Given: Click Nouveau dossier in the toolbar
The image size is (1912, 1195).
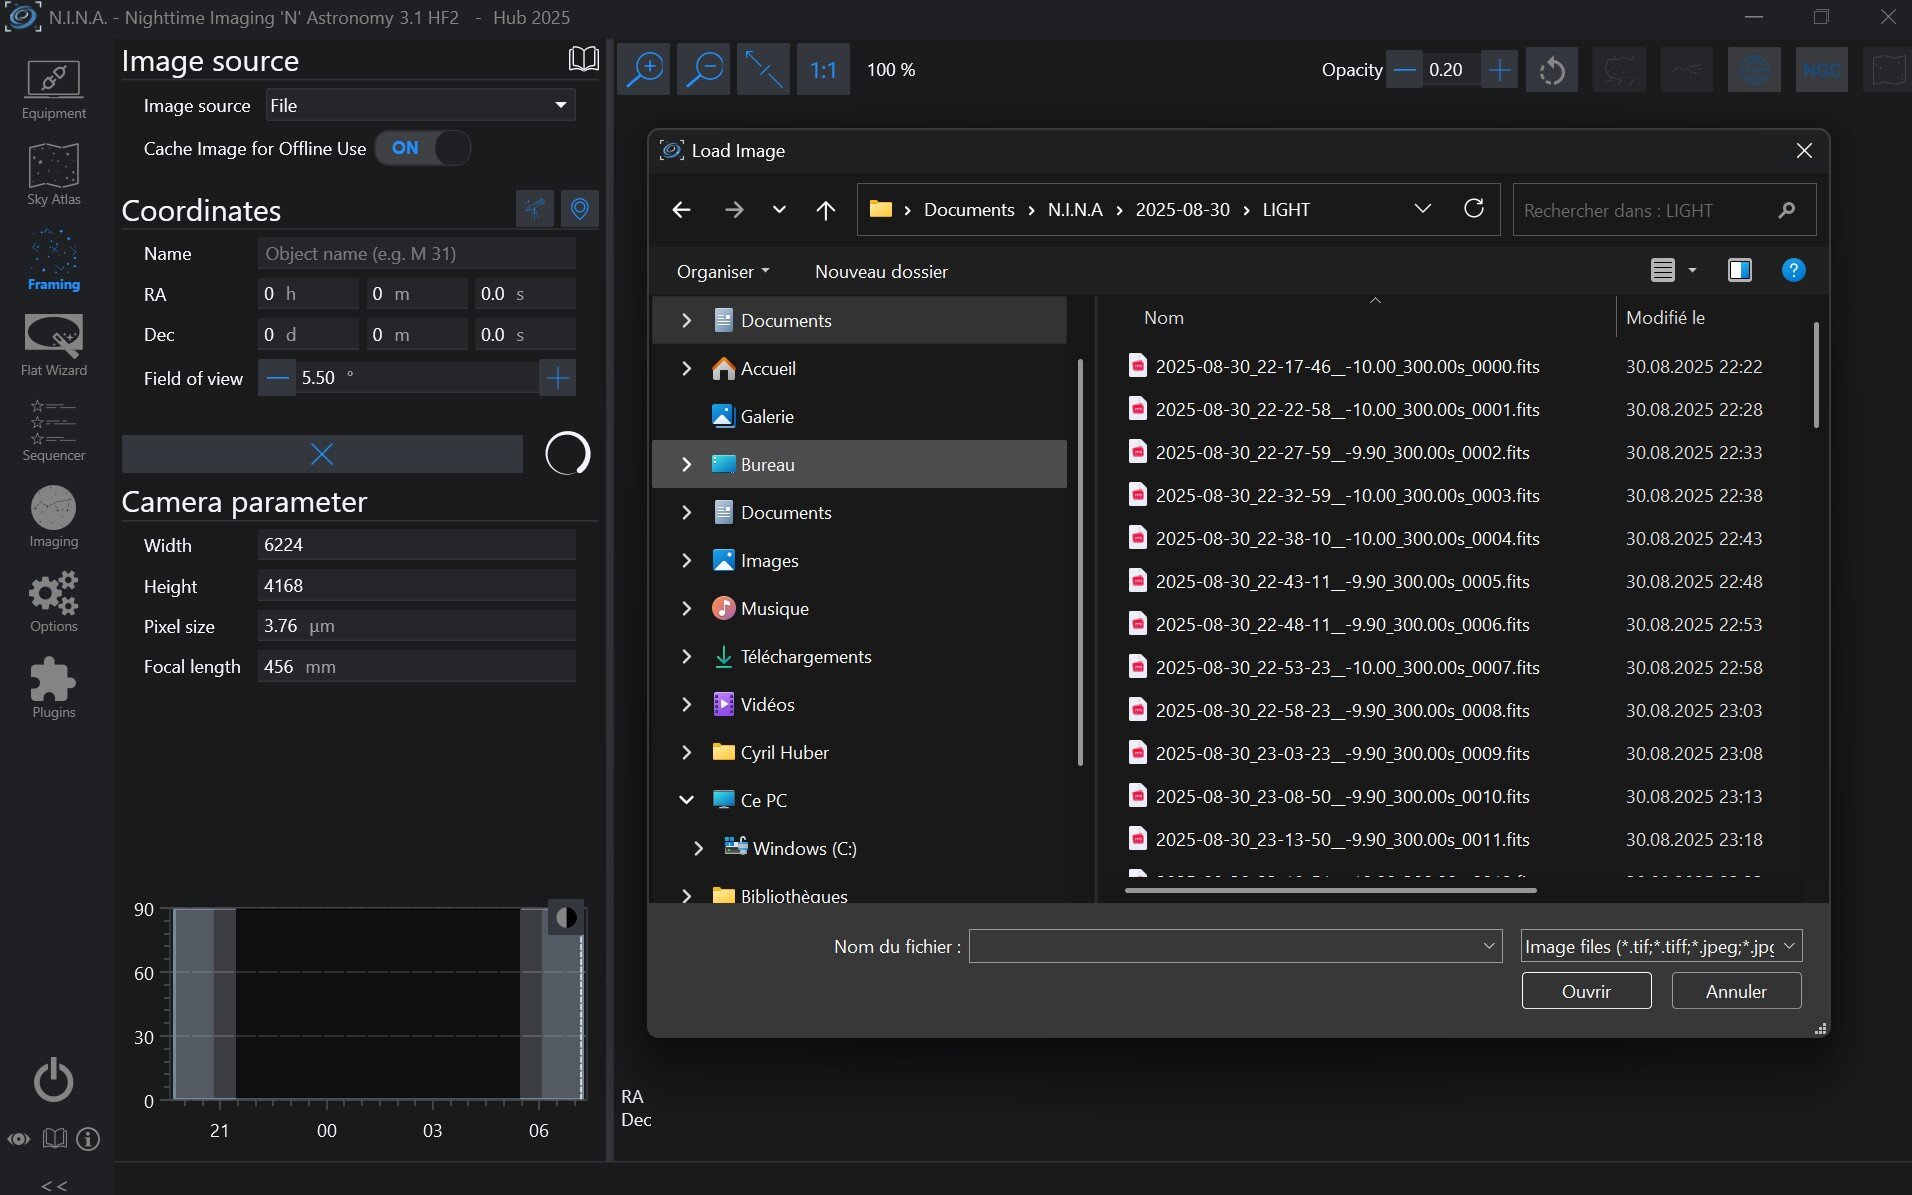Looking at the screenshot, I should click(x=880, y=272).
